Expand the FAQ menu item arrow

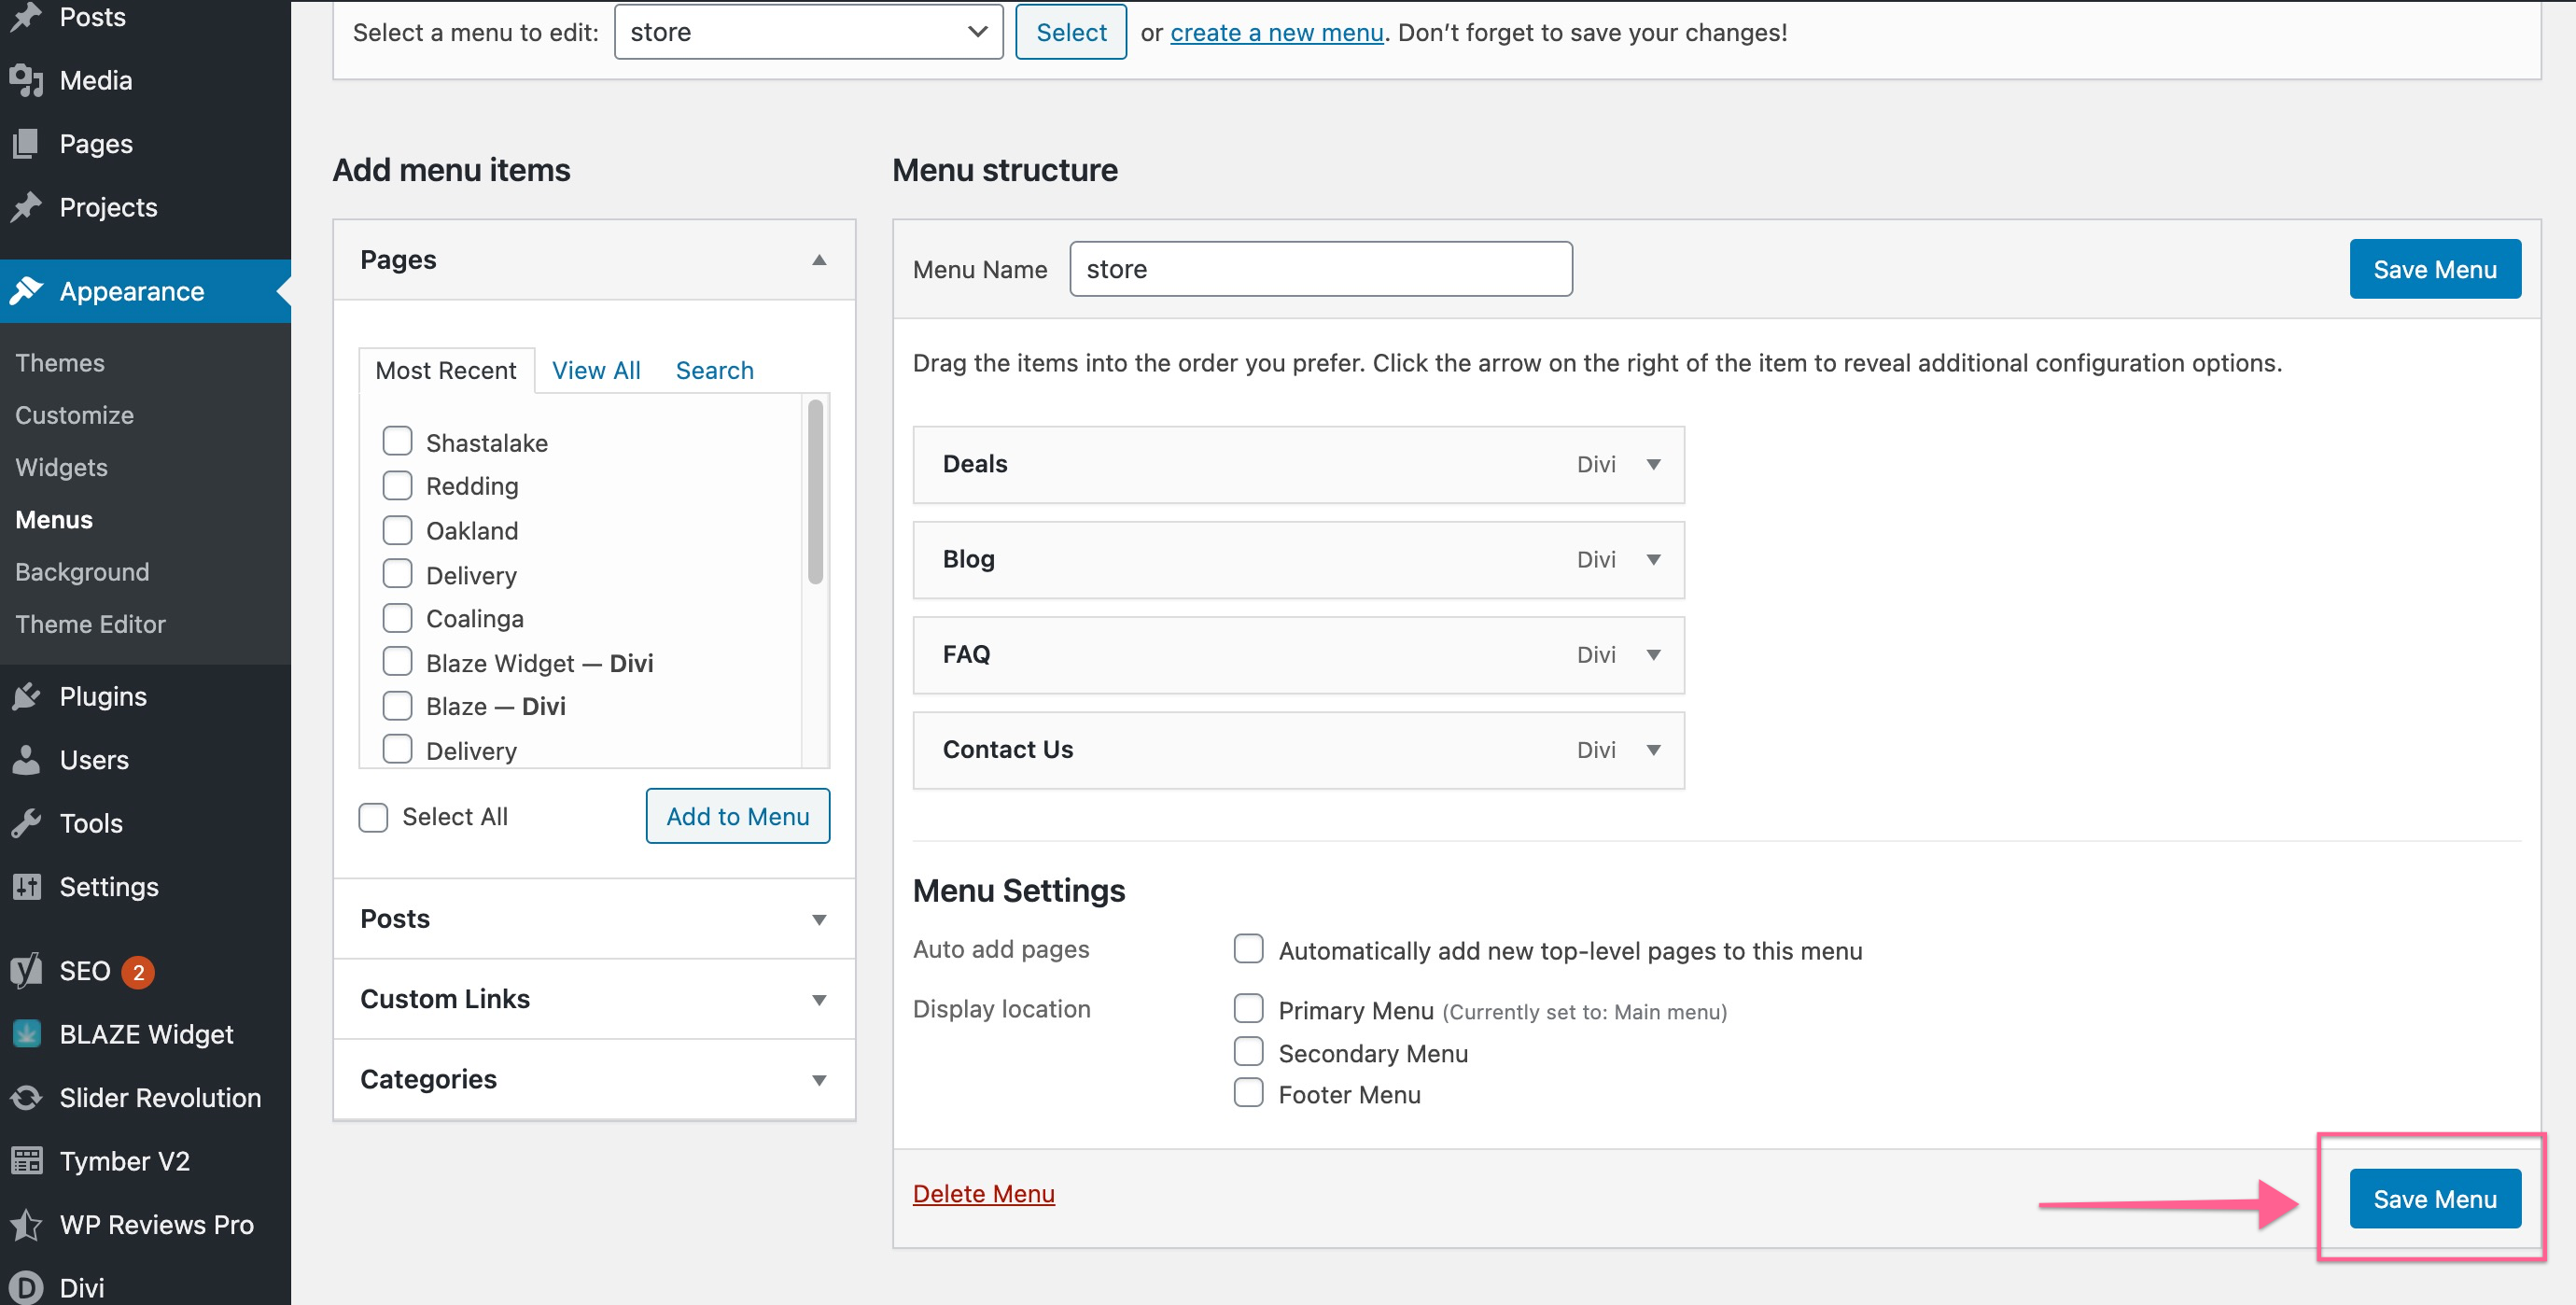(x=1653, y=654)
